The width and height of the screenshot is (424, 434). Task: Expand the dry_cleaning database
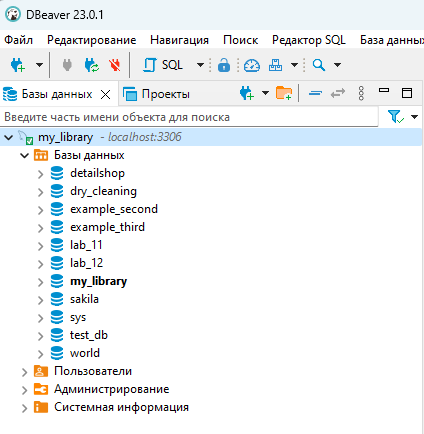40,192
